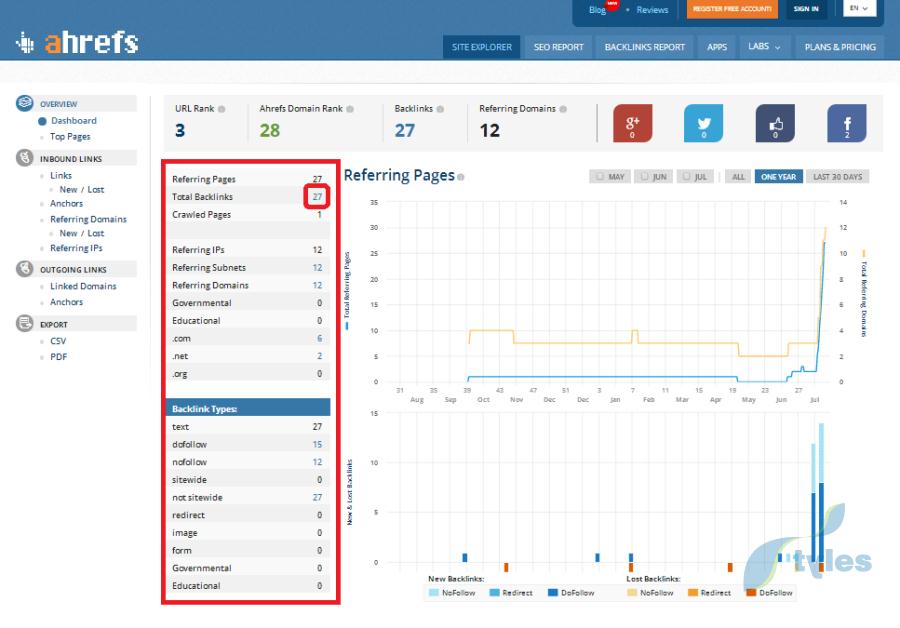Select the LAST 30 DAYS range
Viewport: 900px width, 628px height.
837,177
